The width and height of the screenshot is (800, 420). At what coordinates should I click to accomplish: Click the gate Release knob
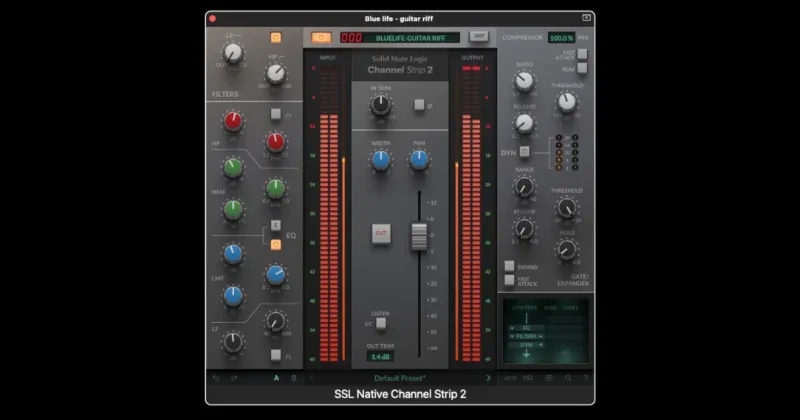coord(524,229)
